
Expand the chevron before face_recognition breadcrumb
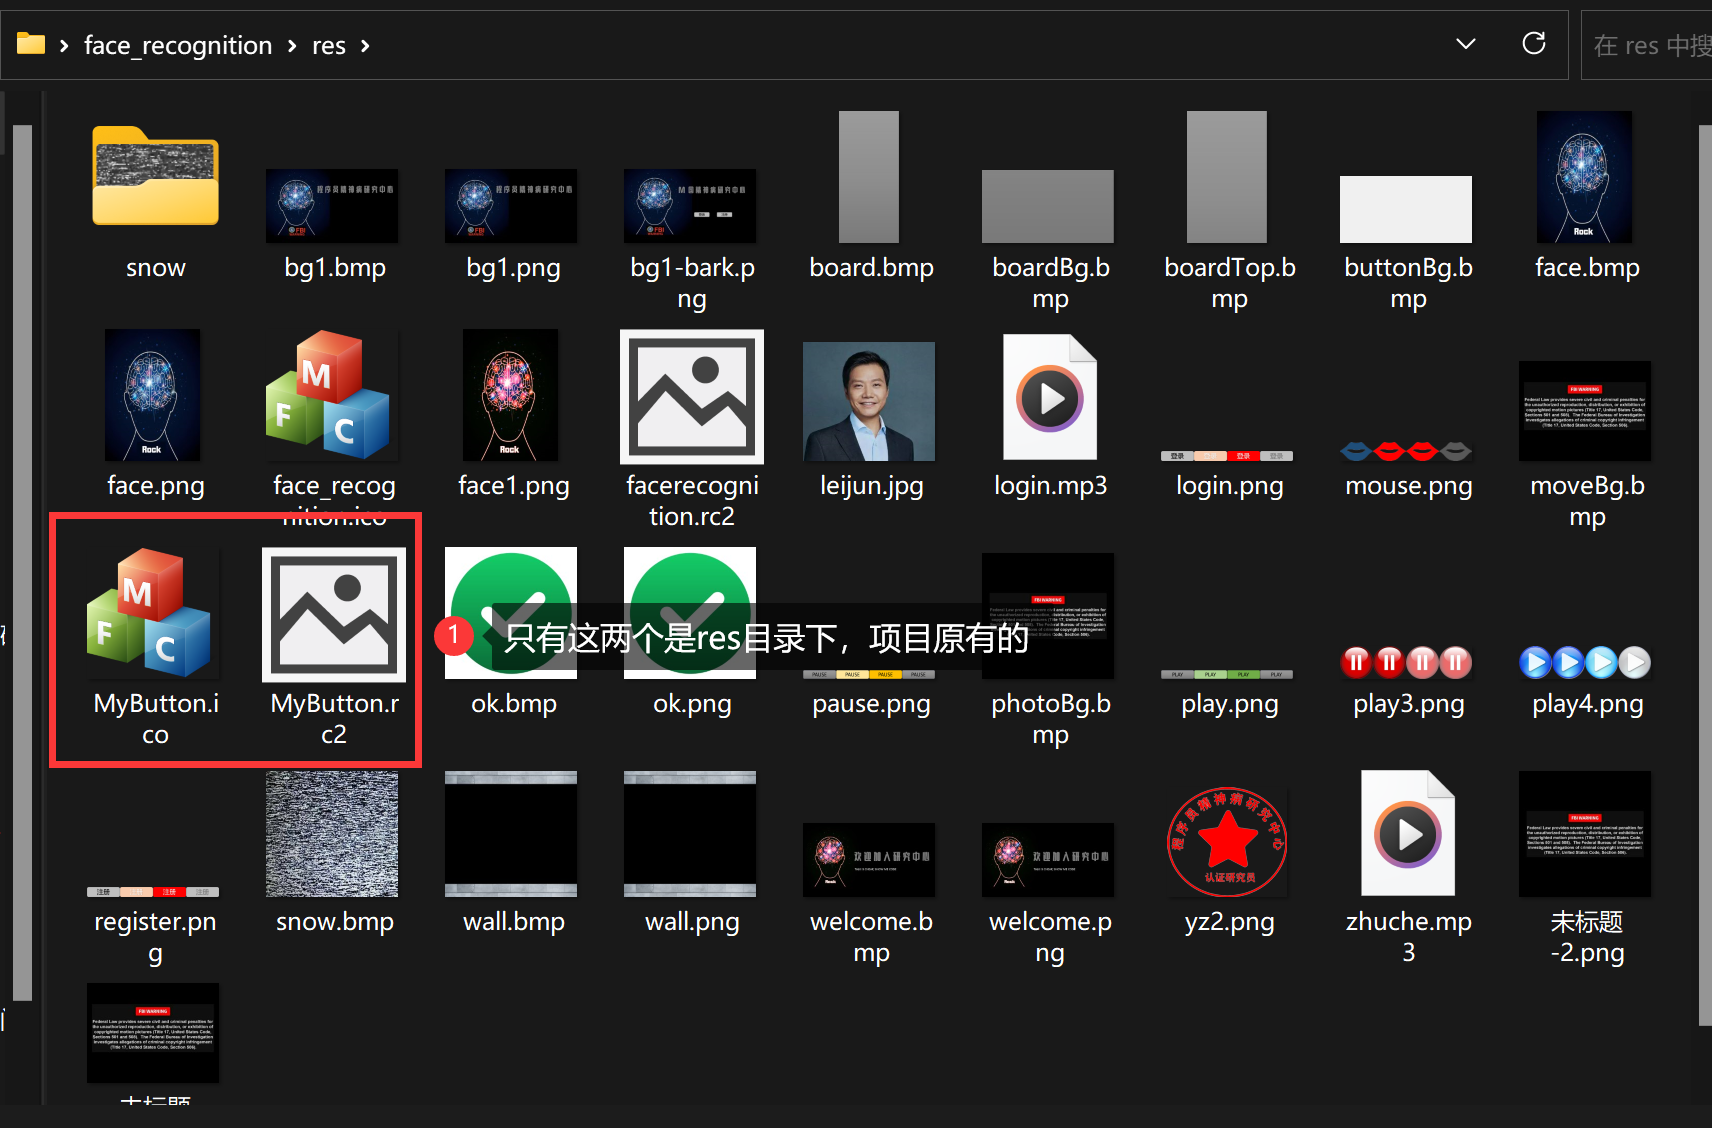[64, 45]
